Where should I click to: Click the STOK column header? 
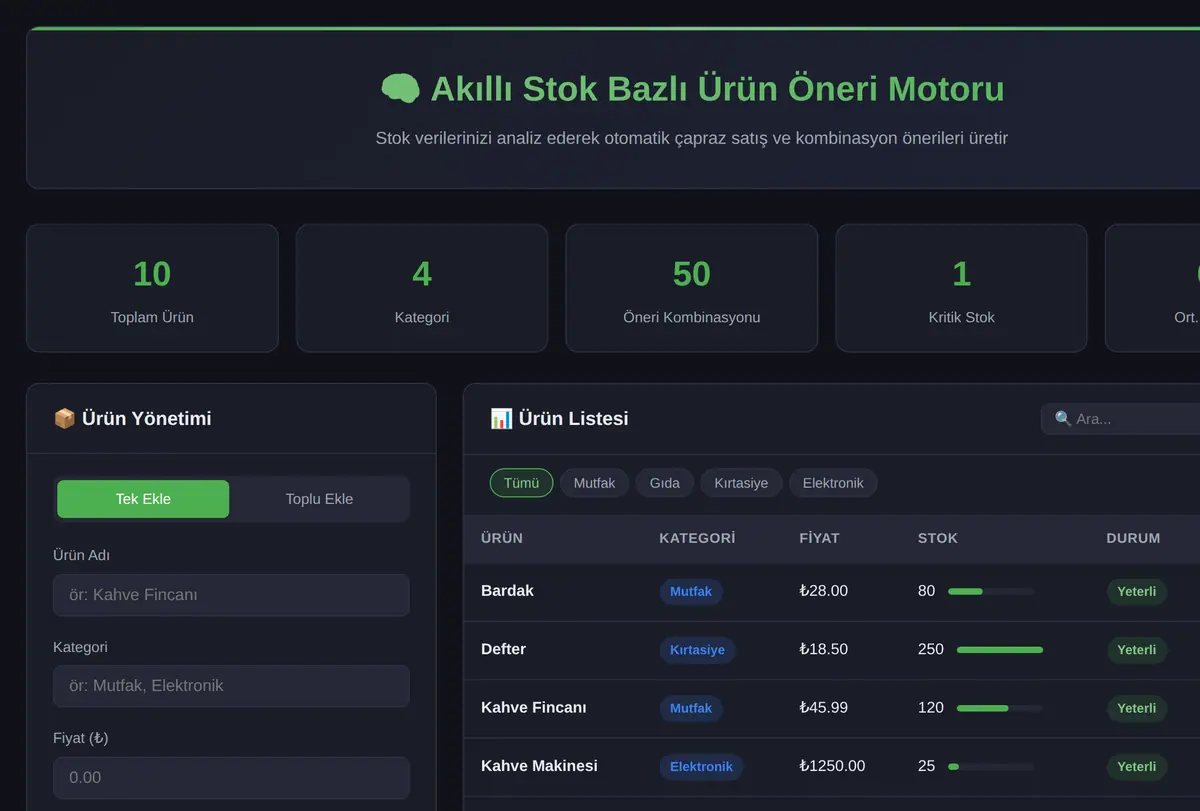tap(938, 538)
